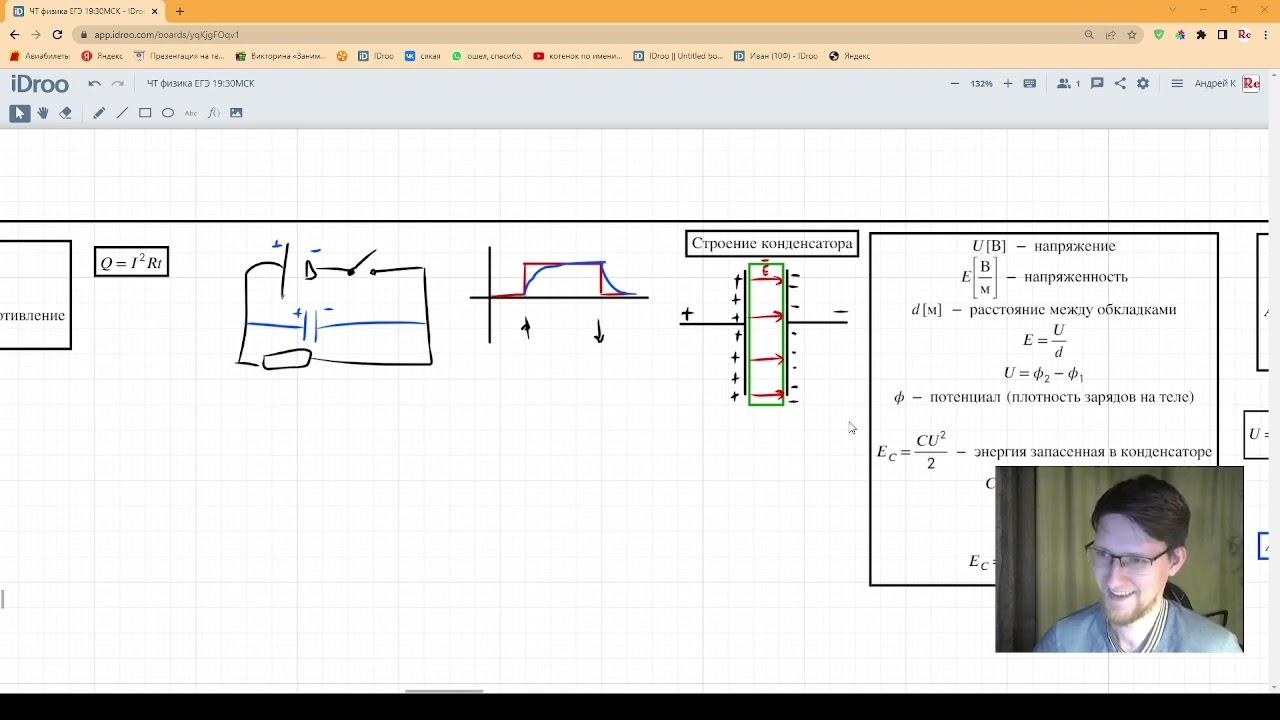
Task: Activate the hand pan tool
Action: [x=43, y=113]
